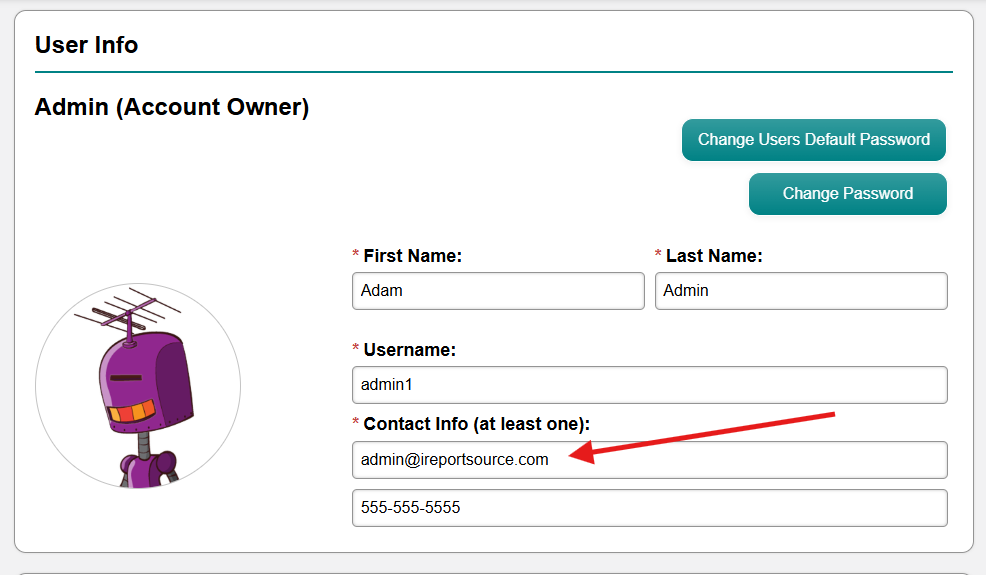The image size is (986, 575).
Task: Click the red asterisk beside First Name
Action: click(x=356, y=254)
